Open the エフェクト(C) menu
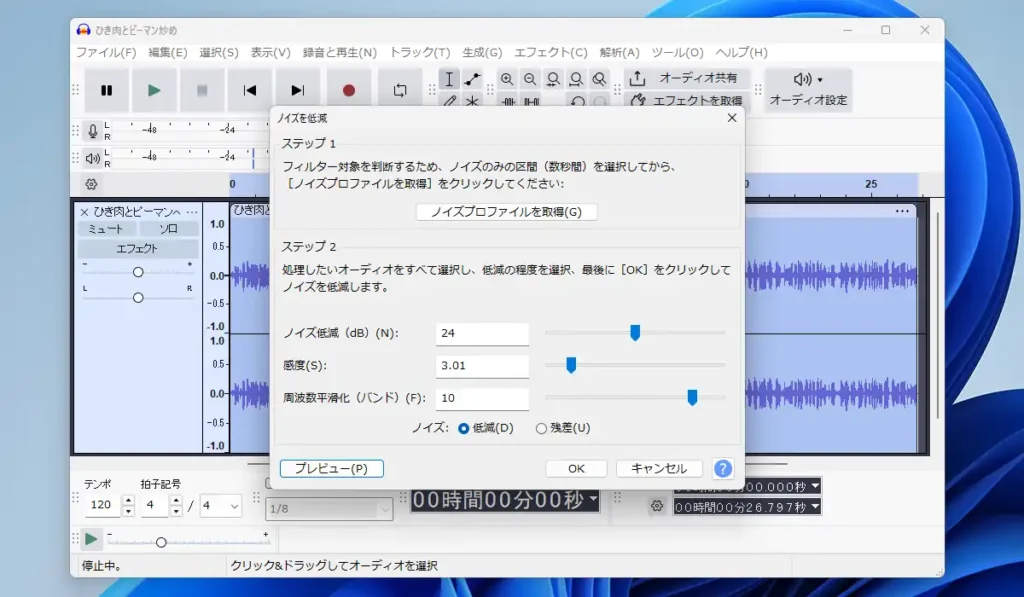The height and width of the screenshot is (597, 1024). [549, 53]
